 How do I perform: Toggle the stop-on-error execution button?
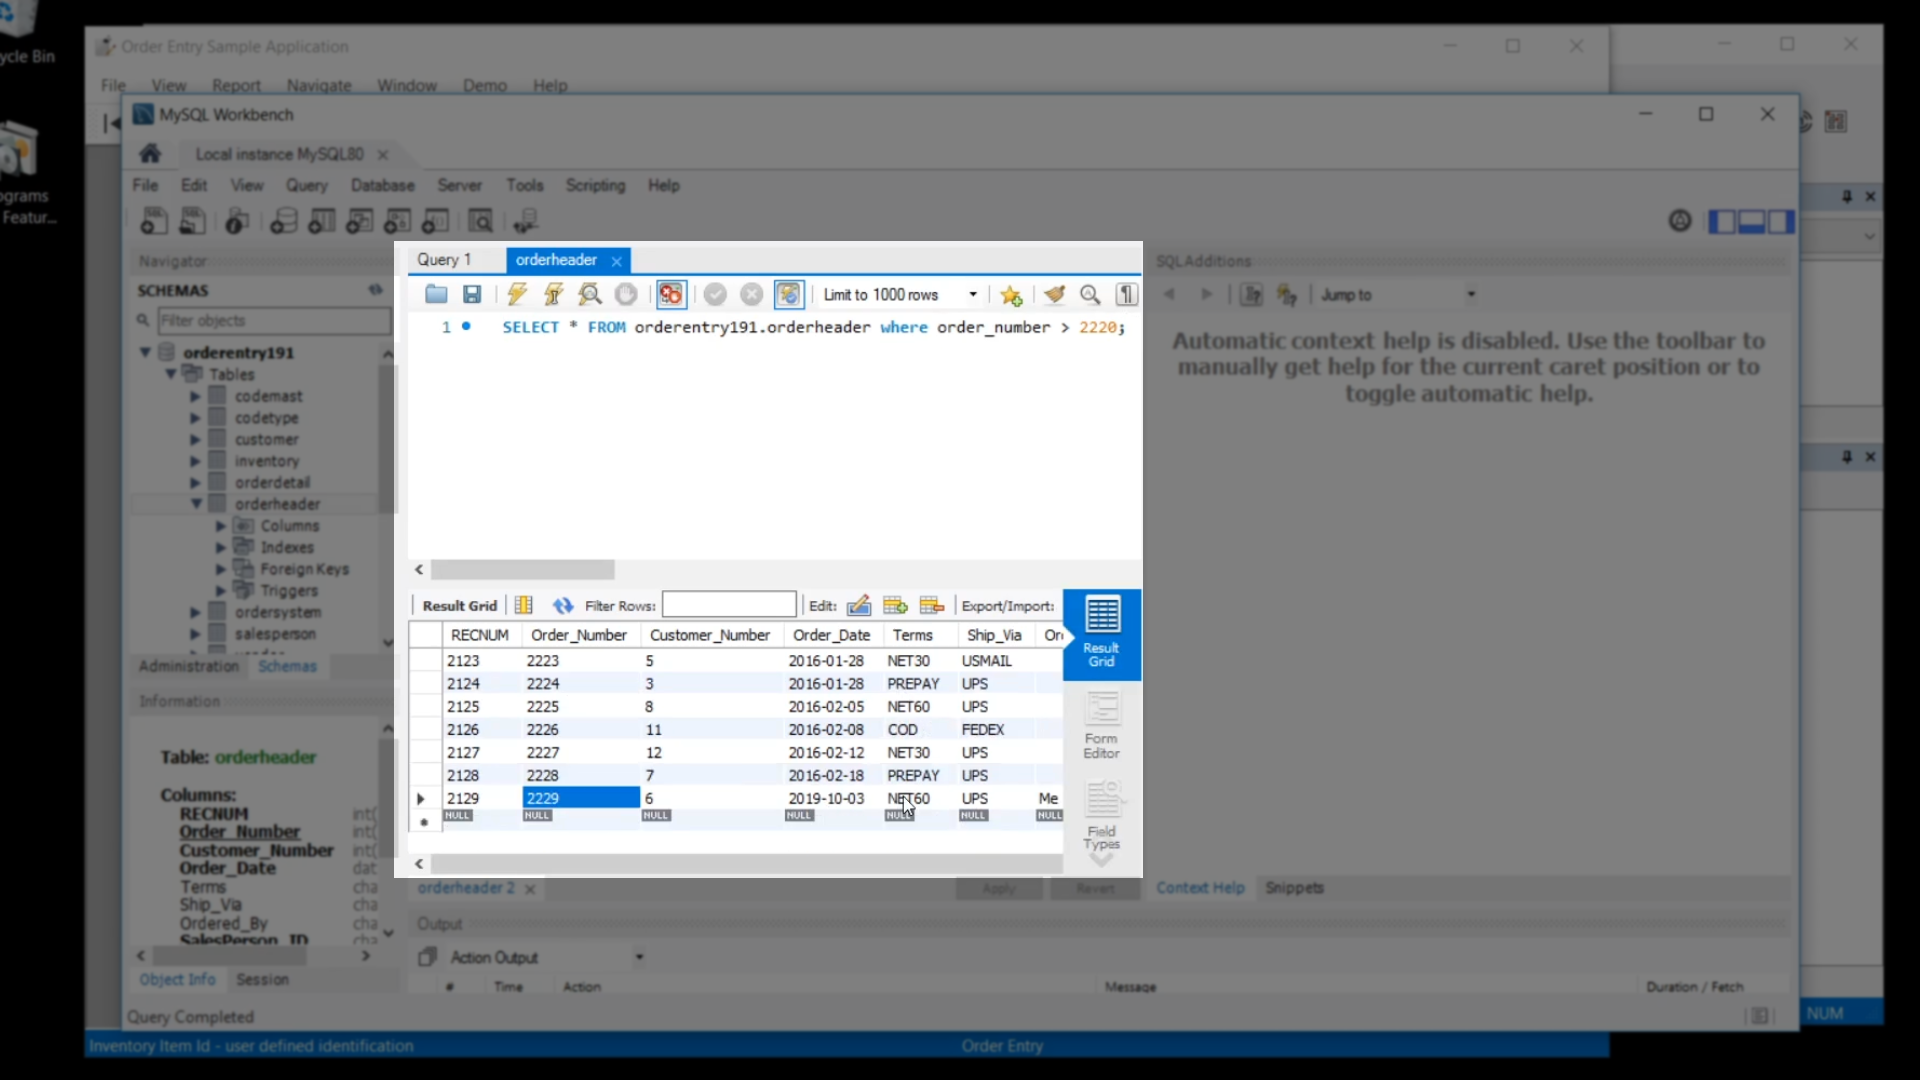pyautogui.click(x=671, y=294)
